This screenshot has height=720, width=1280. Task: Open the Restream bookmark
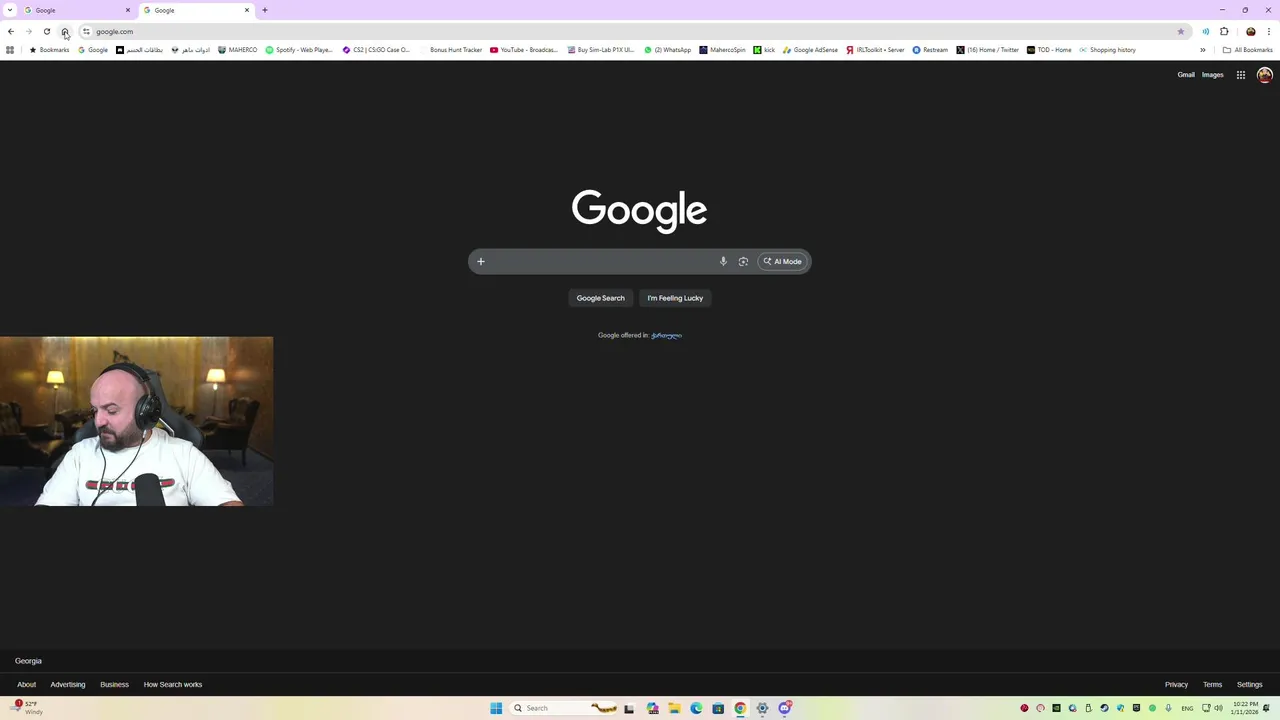930,50
